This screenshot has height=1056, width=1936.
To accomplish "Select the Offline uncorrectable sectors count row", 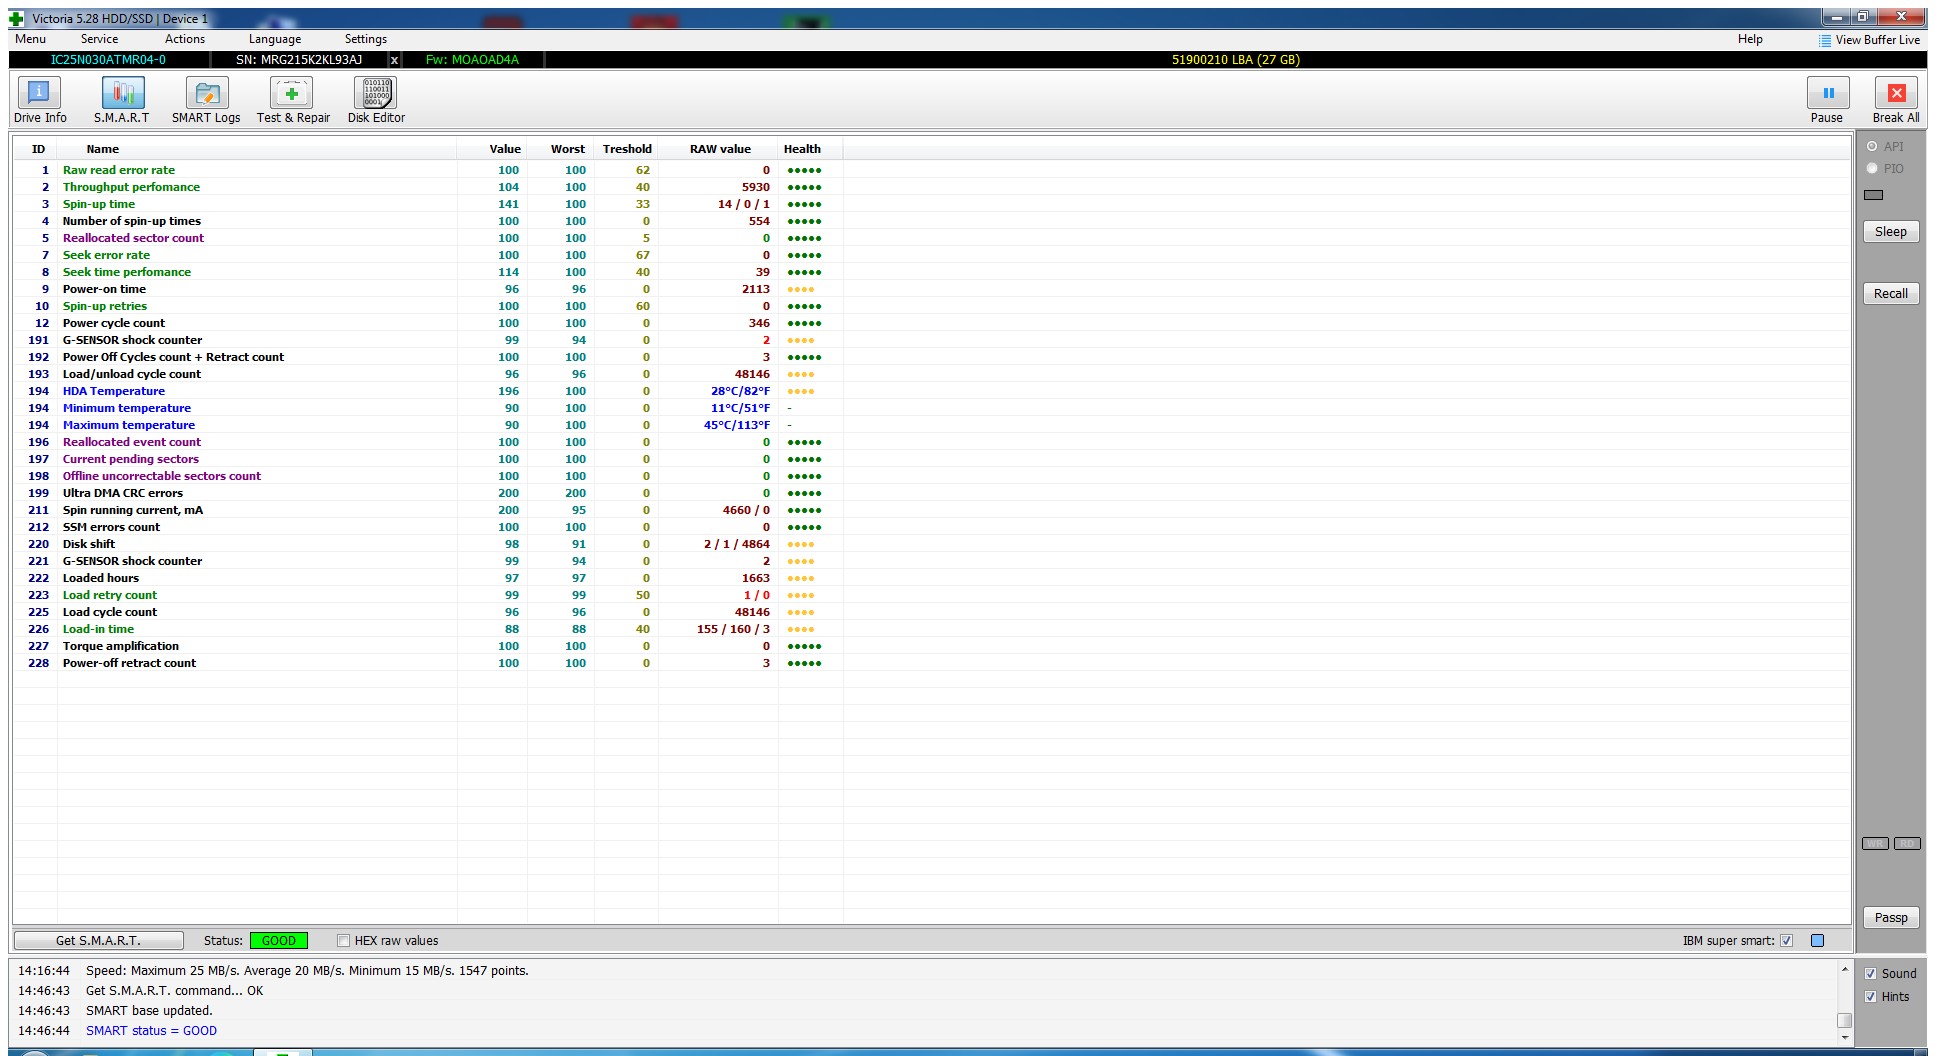I will pos(428,476).
